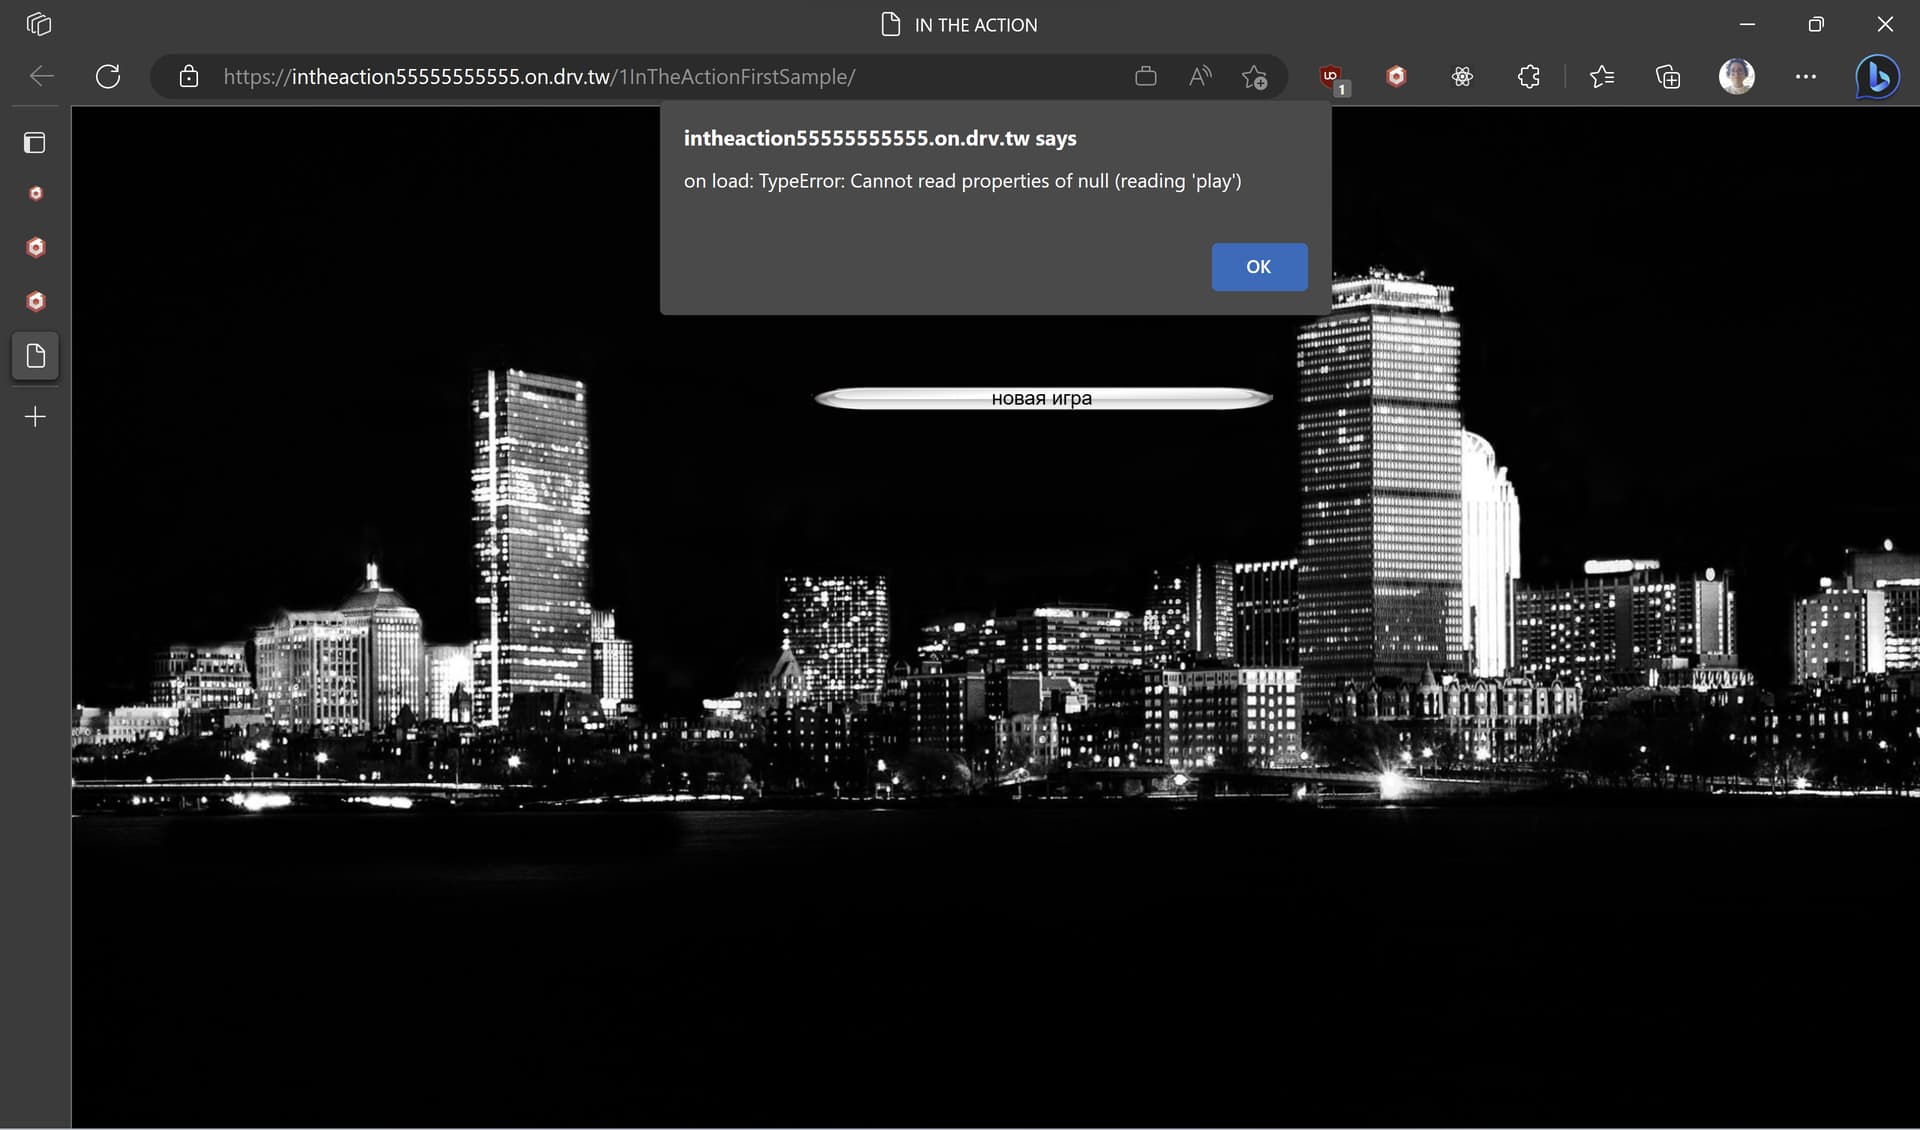The width and height of the screenshot is (1920, 1130).
Task: Open the Extensions puzzle menu
Action: pos(1528,77)
